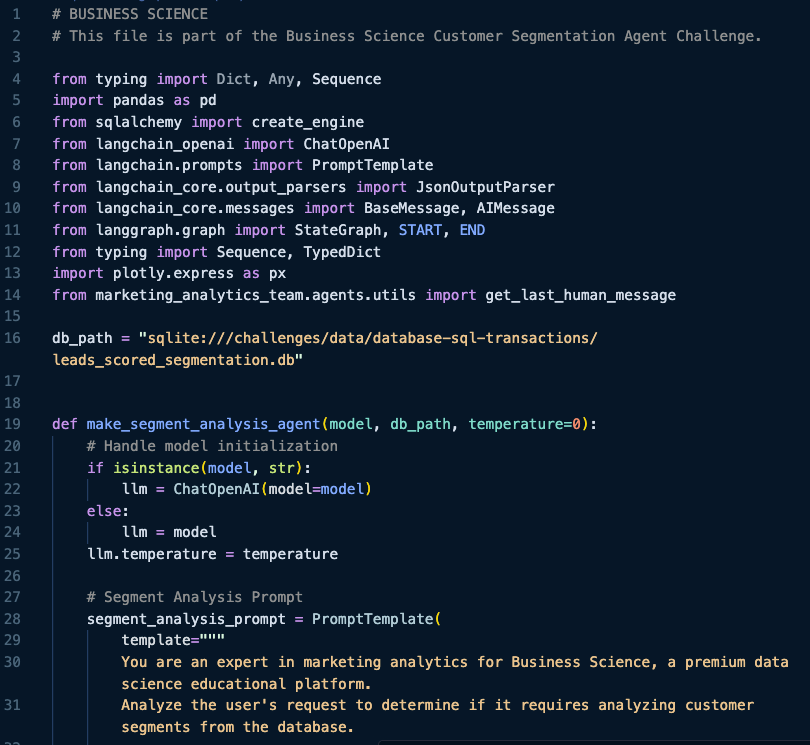This screenshot has width=810, height=745.
Task: Click function name 'make_segment_analysis_agent'
Action: 203,424
